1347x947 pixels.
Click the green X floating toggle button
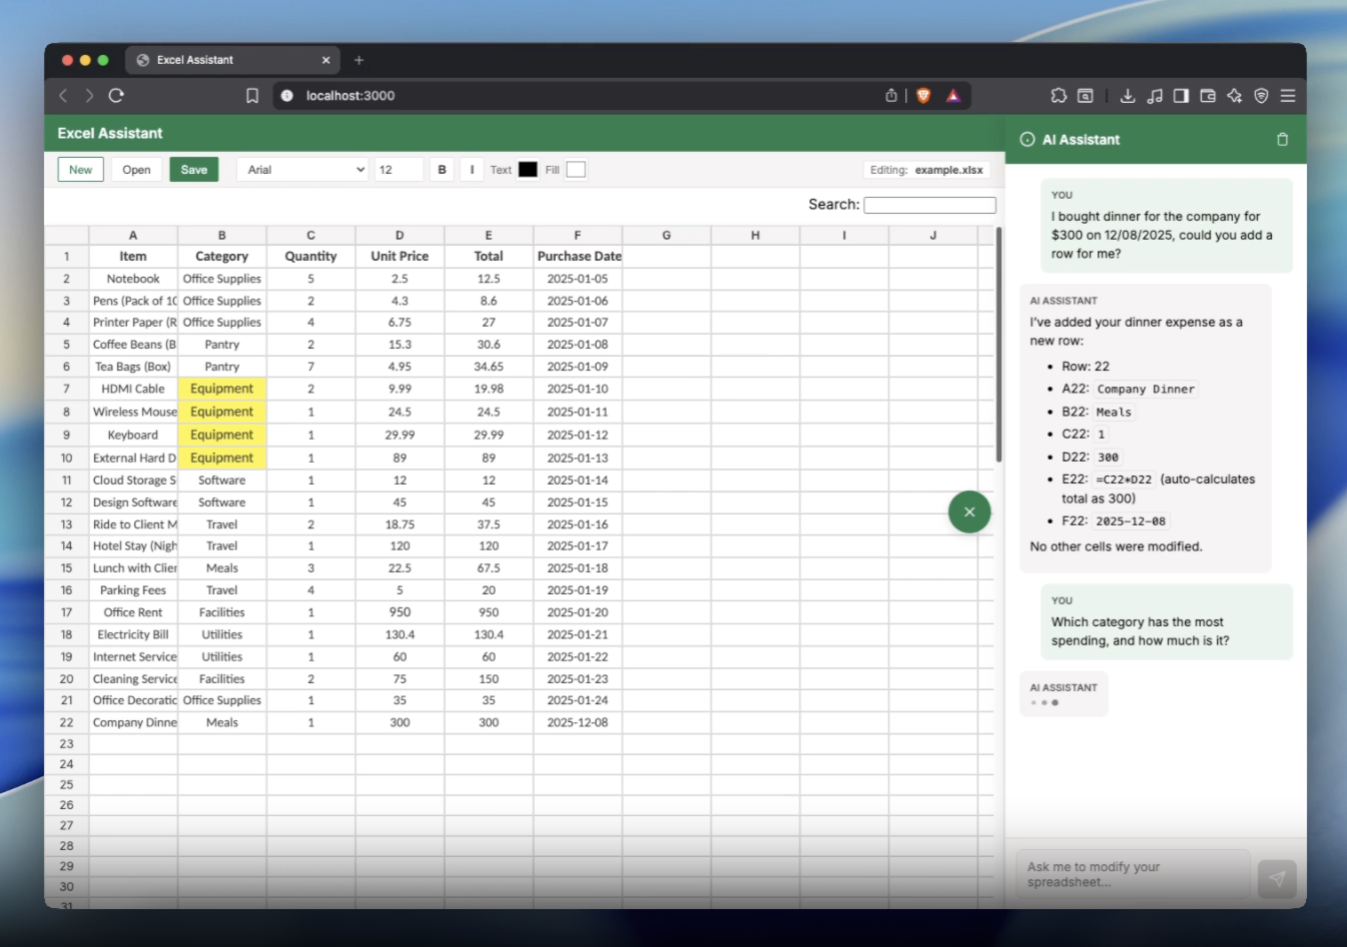click(968, 511)
